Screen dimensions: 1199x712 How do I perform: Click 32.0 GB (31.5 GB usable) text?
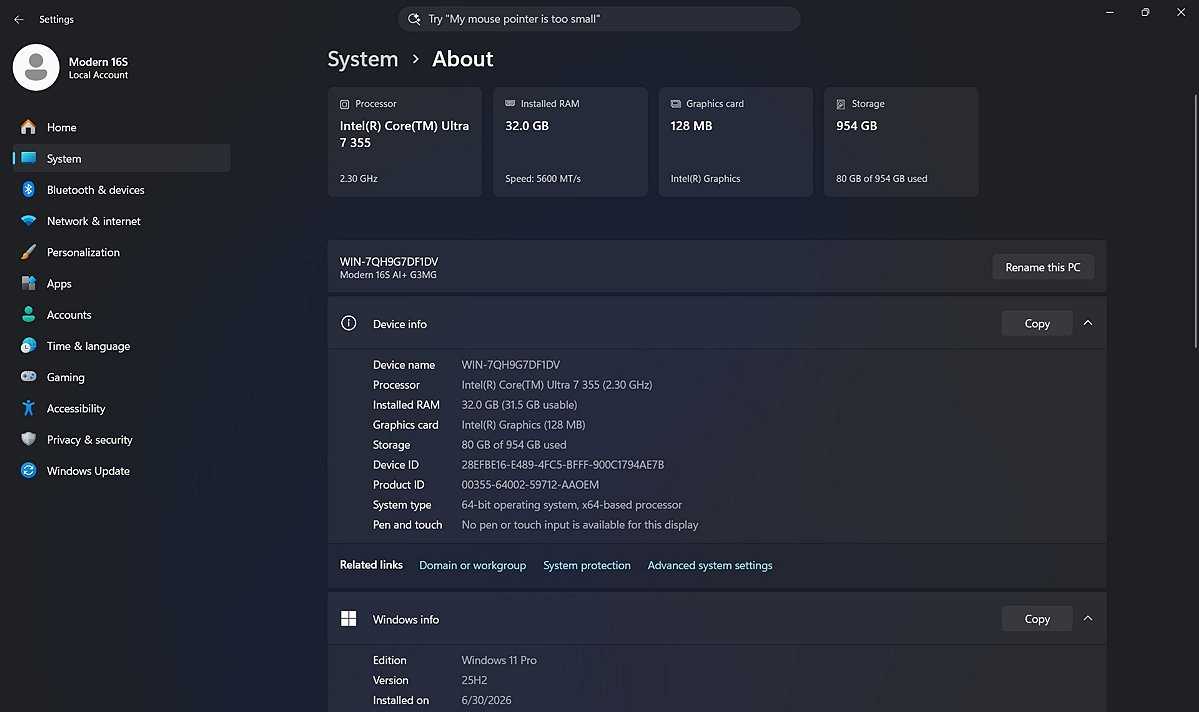click(519, 405)
